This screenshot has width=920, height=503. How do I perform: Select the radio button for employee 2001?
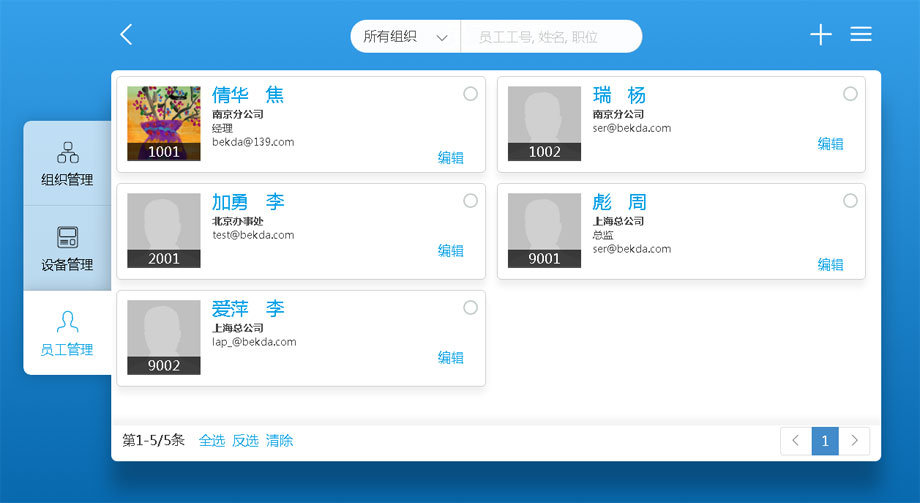point(470,201)
